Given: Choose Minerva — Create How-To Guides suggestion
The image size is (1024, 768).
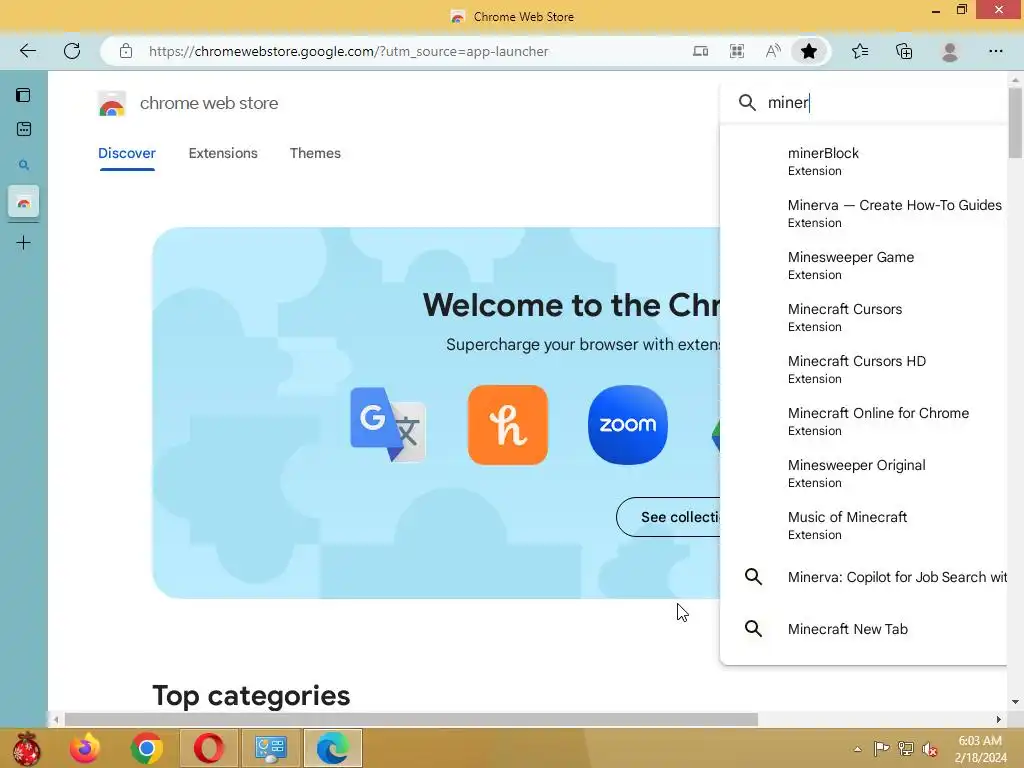Looking at the screenshot, I should coord(863,214).
